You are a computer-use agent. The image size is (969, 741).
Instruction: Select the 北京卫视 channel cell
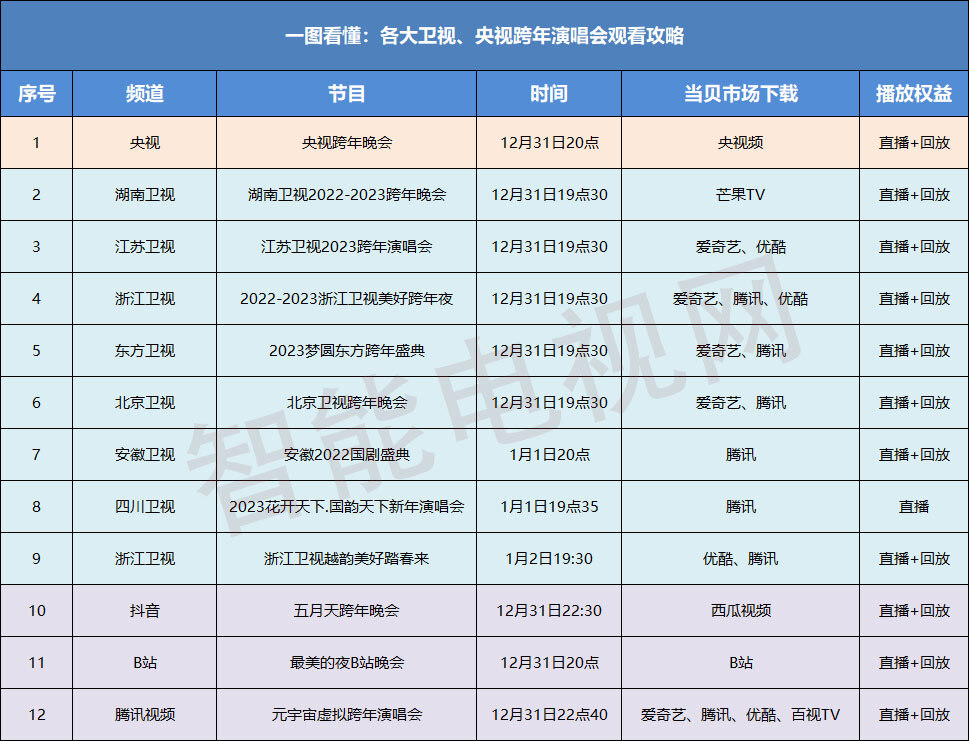[145, 402]
